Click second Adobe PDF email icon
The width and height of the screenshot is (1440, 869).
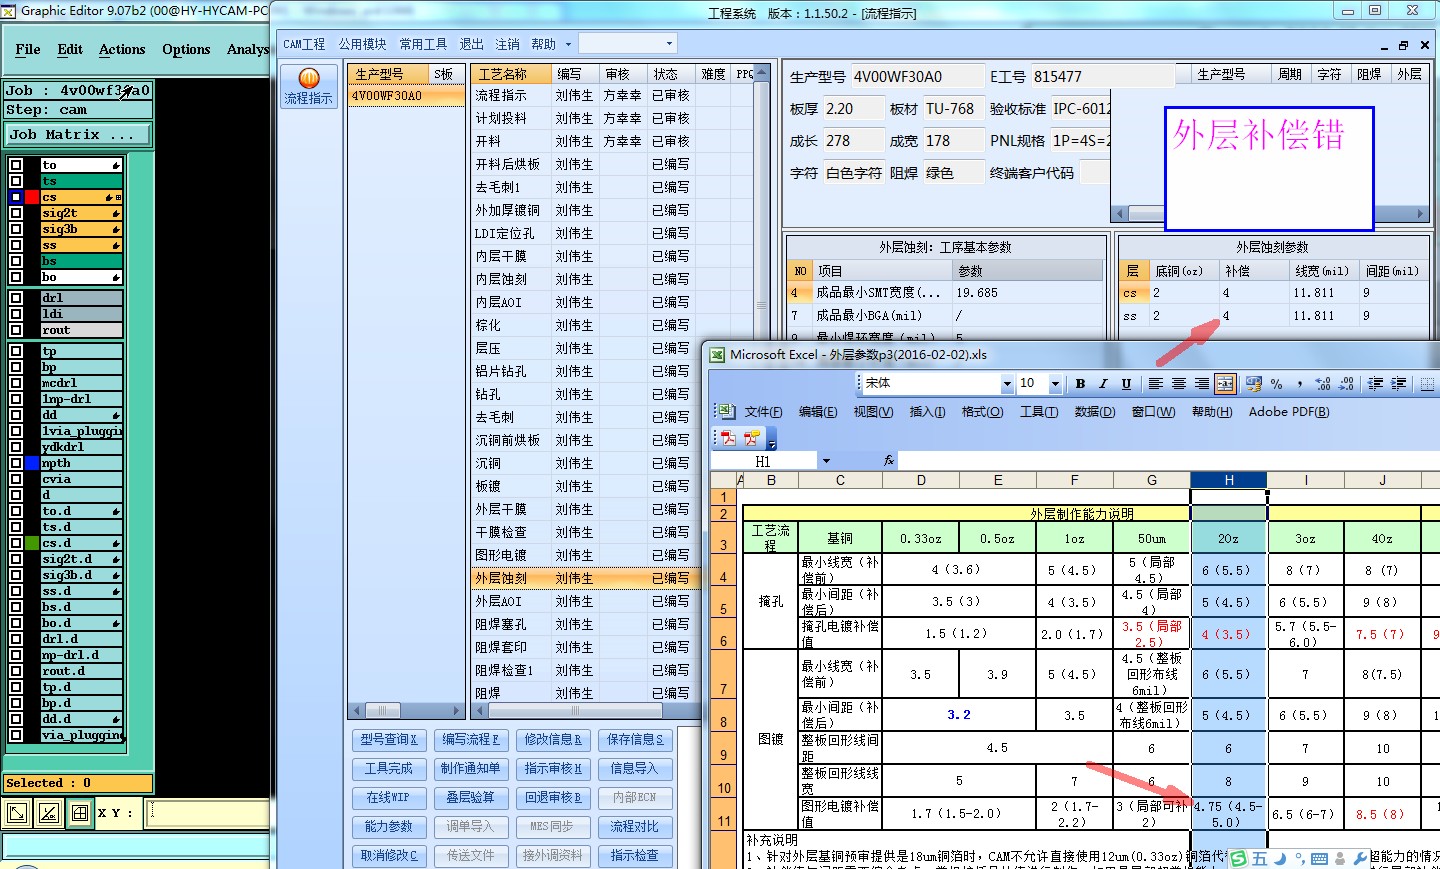pyautogui.click(x=751, y=438)
